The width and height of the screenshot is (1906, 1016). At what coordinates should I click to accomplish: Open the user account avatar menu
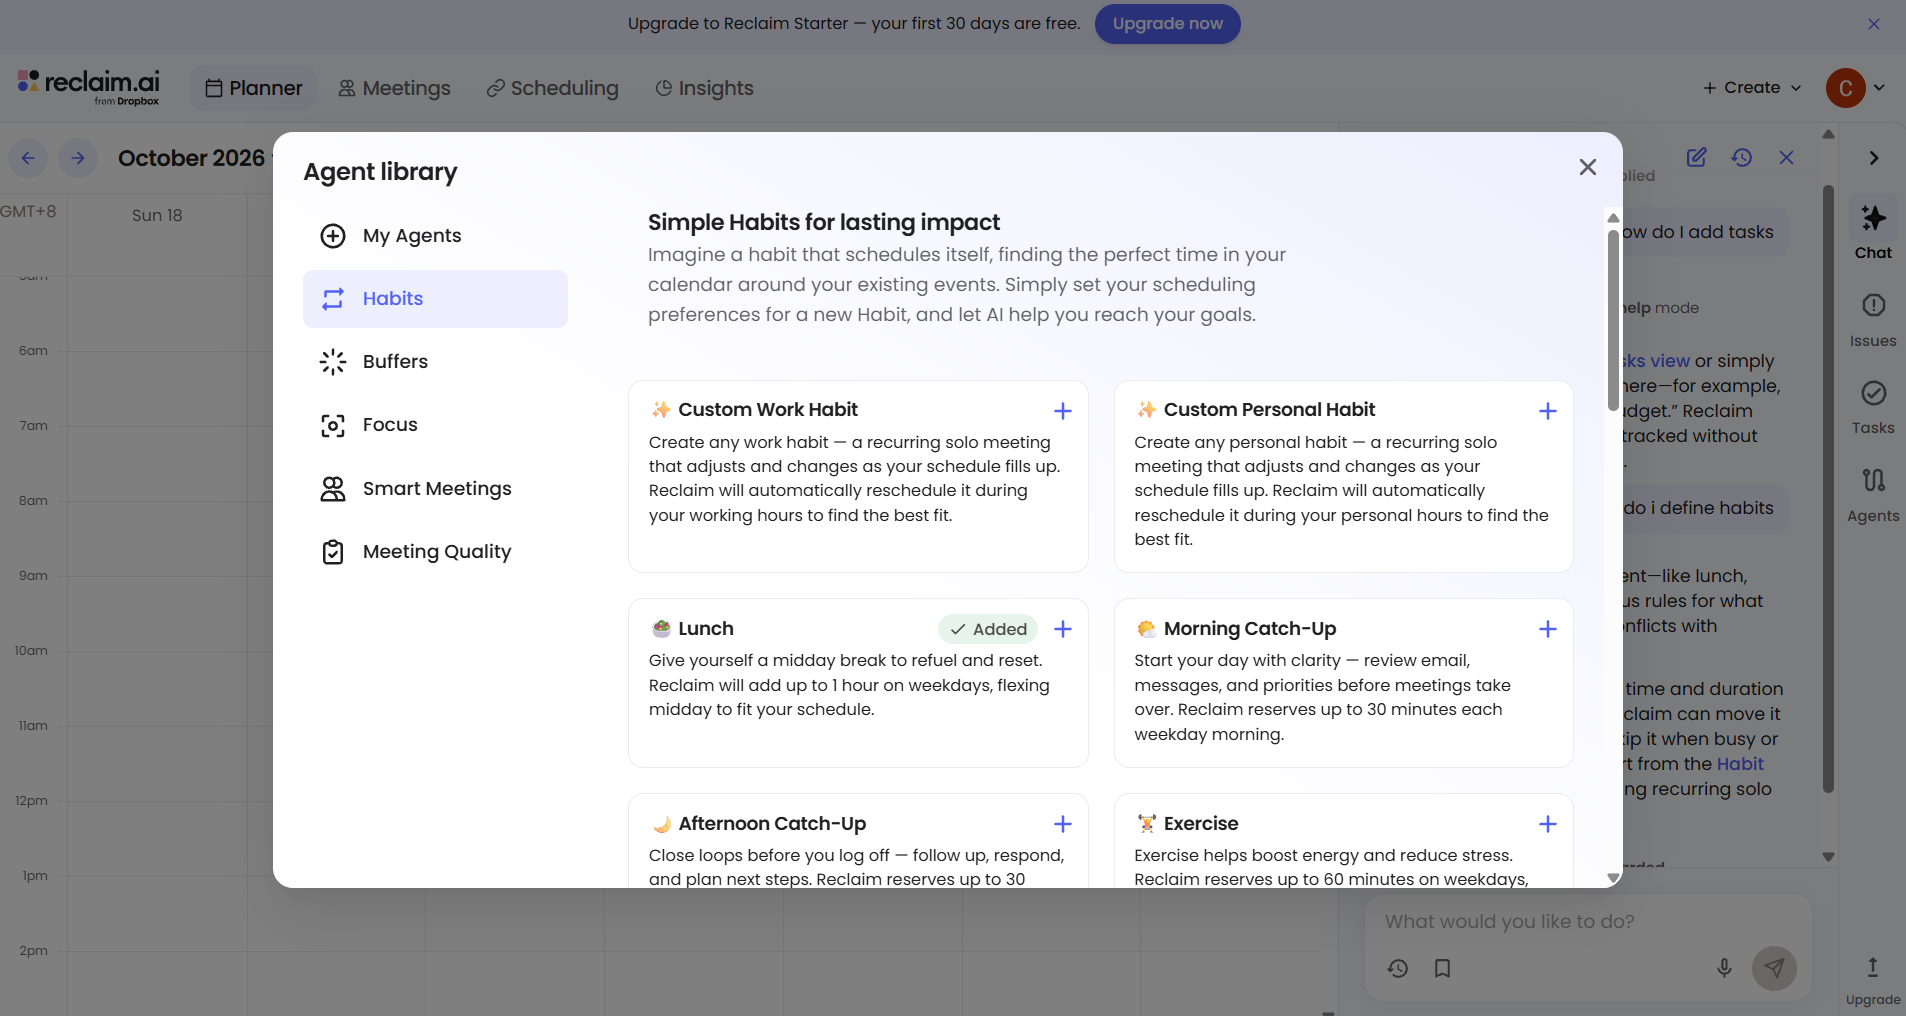click(x=1855, y=88)
